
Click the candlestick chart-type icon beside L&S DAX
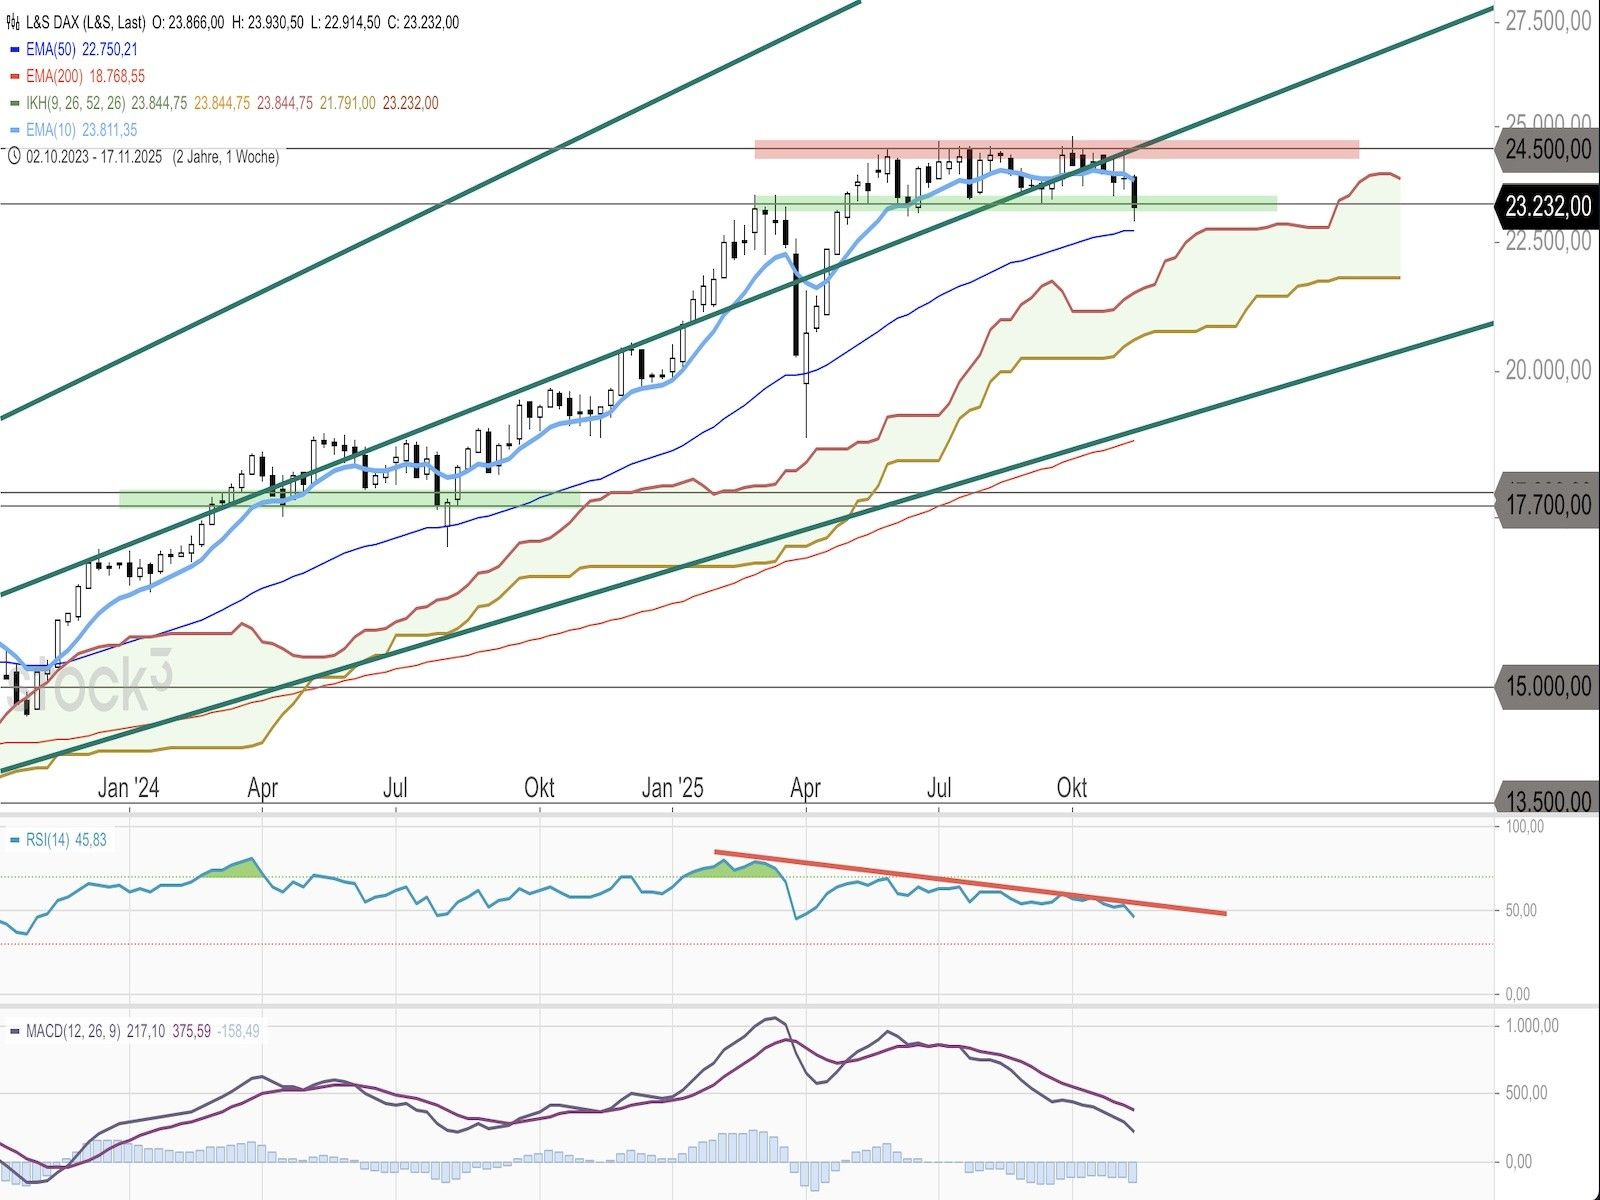click(x=14, y=22)
